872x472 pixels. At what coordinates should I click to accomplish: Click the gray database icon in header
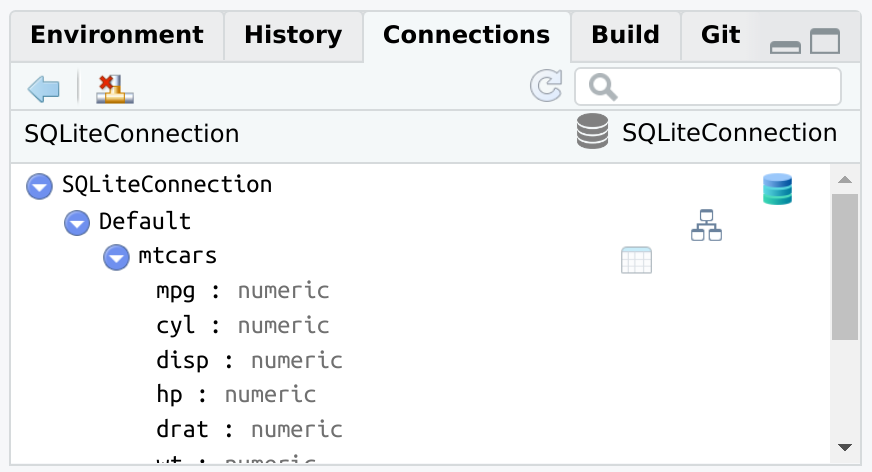click(x=593, y=133)
